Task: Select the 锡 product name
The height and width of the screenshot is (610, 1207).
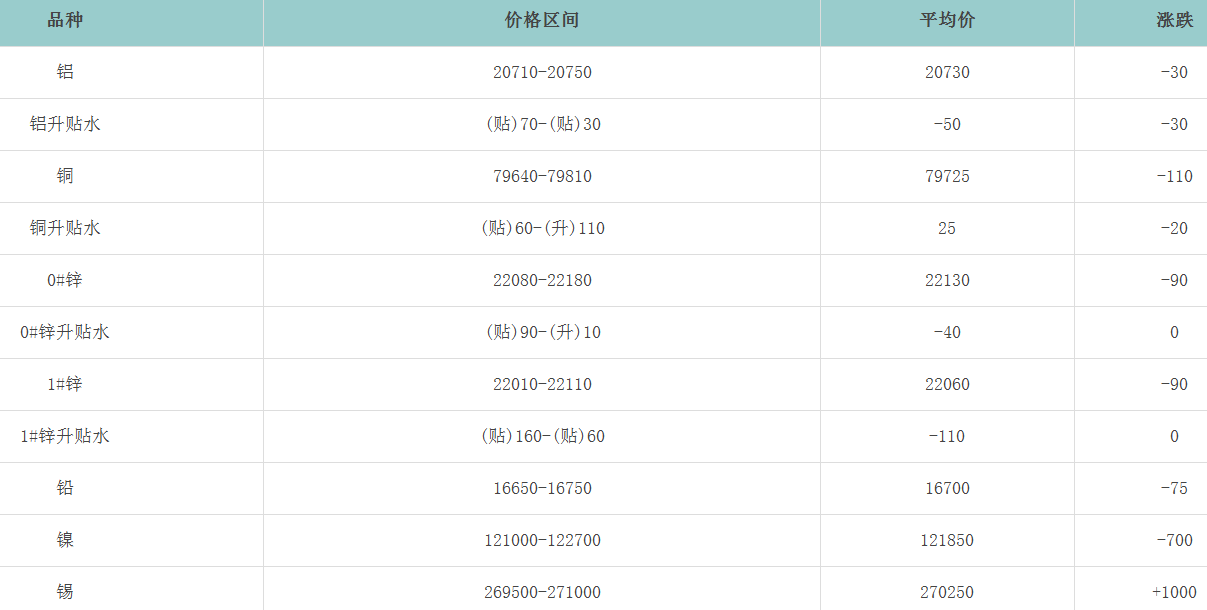Action: click(65, 592)
